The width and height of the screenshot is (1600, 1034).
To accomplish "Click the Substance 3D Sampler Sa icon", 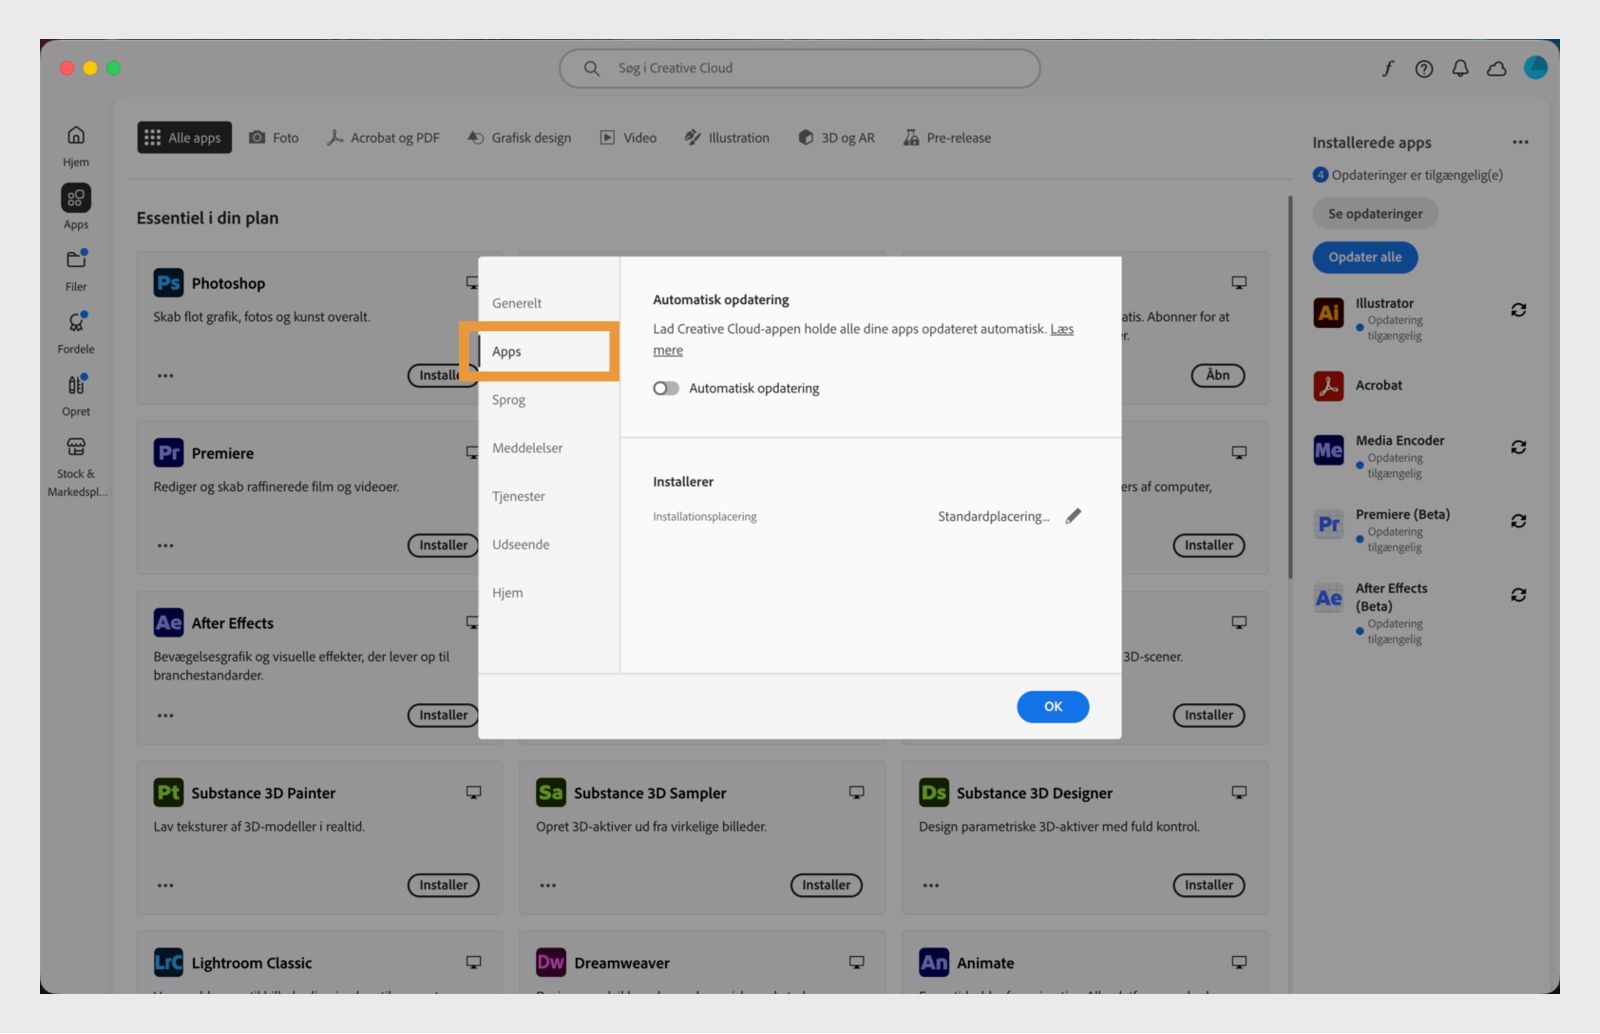I will 551,793.
